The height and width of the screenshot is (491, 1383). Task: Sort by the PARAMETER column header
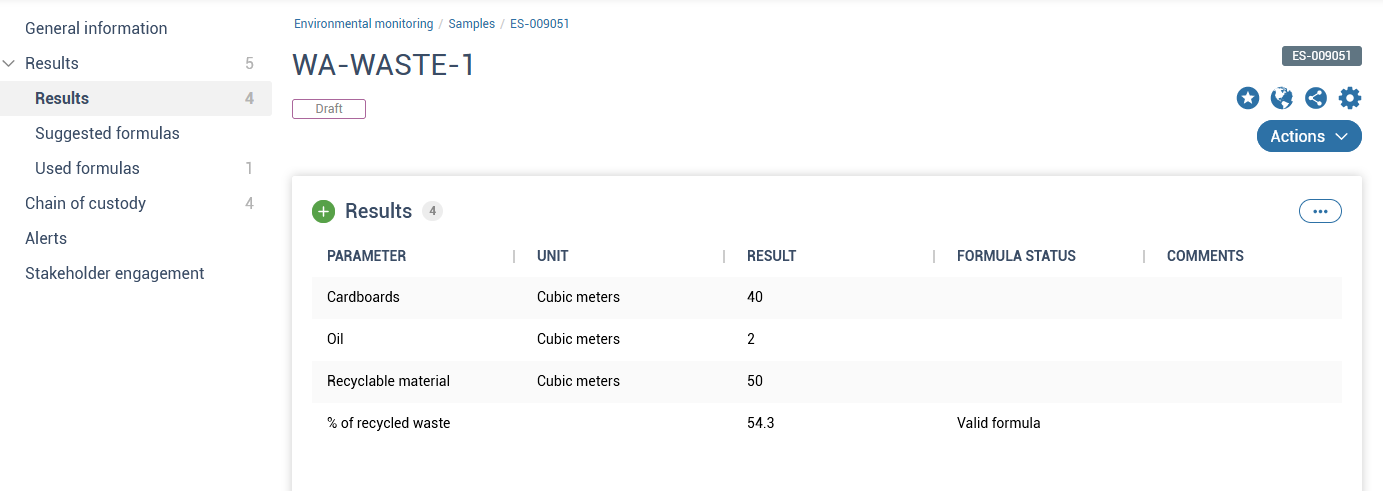pyautogui.click(x=366, y=256)
